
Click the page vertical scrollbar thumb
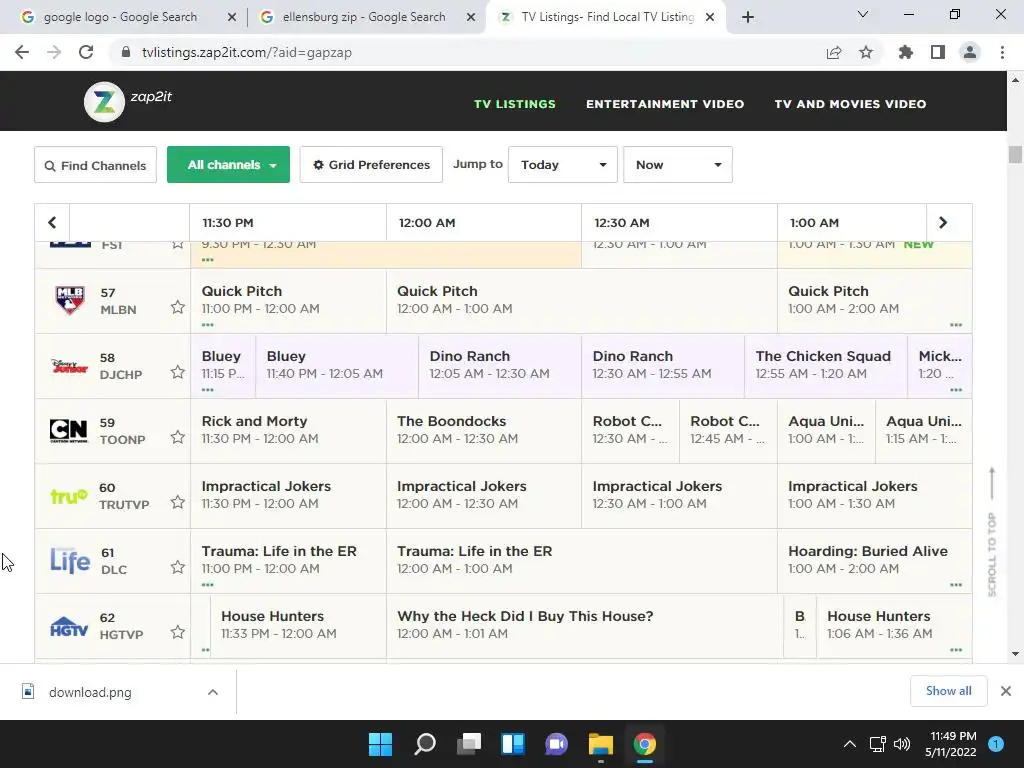click(x=1015, y=155)
